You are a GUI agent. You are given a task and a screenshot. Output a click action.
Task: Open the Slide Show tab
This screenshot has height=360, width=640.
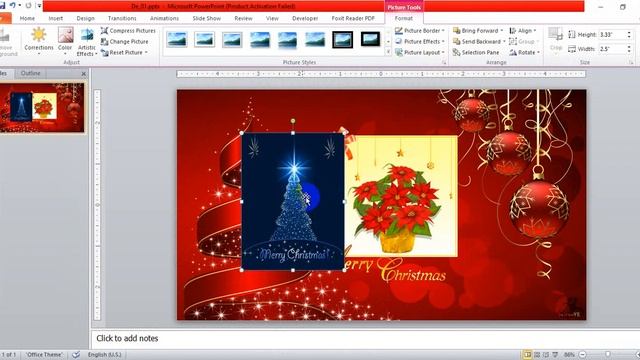pos(207,18)
